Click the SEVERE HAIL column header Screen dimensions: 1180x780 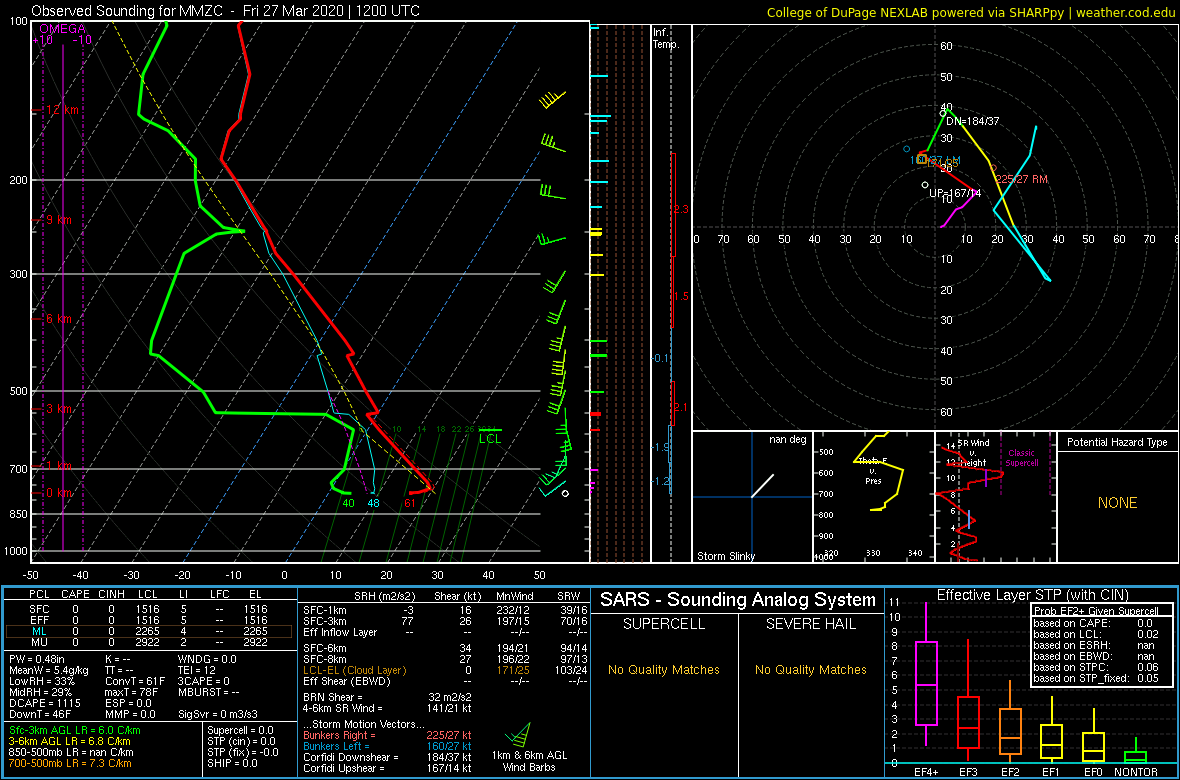tap(811, 625)
